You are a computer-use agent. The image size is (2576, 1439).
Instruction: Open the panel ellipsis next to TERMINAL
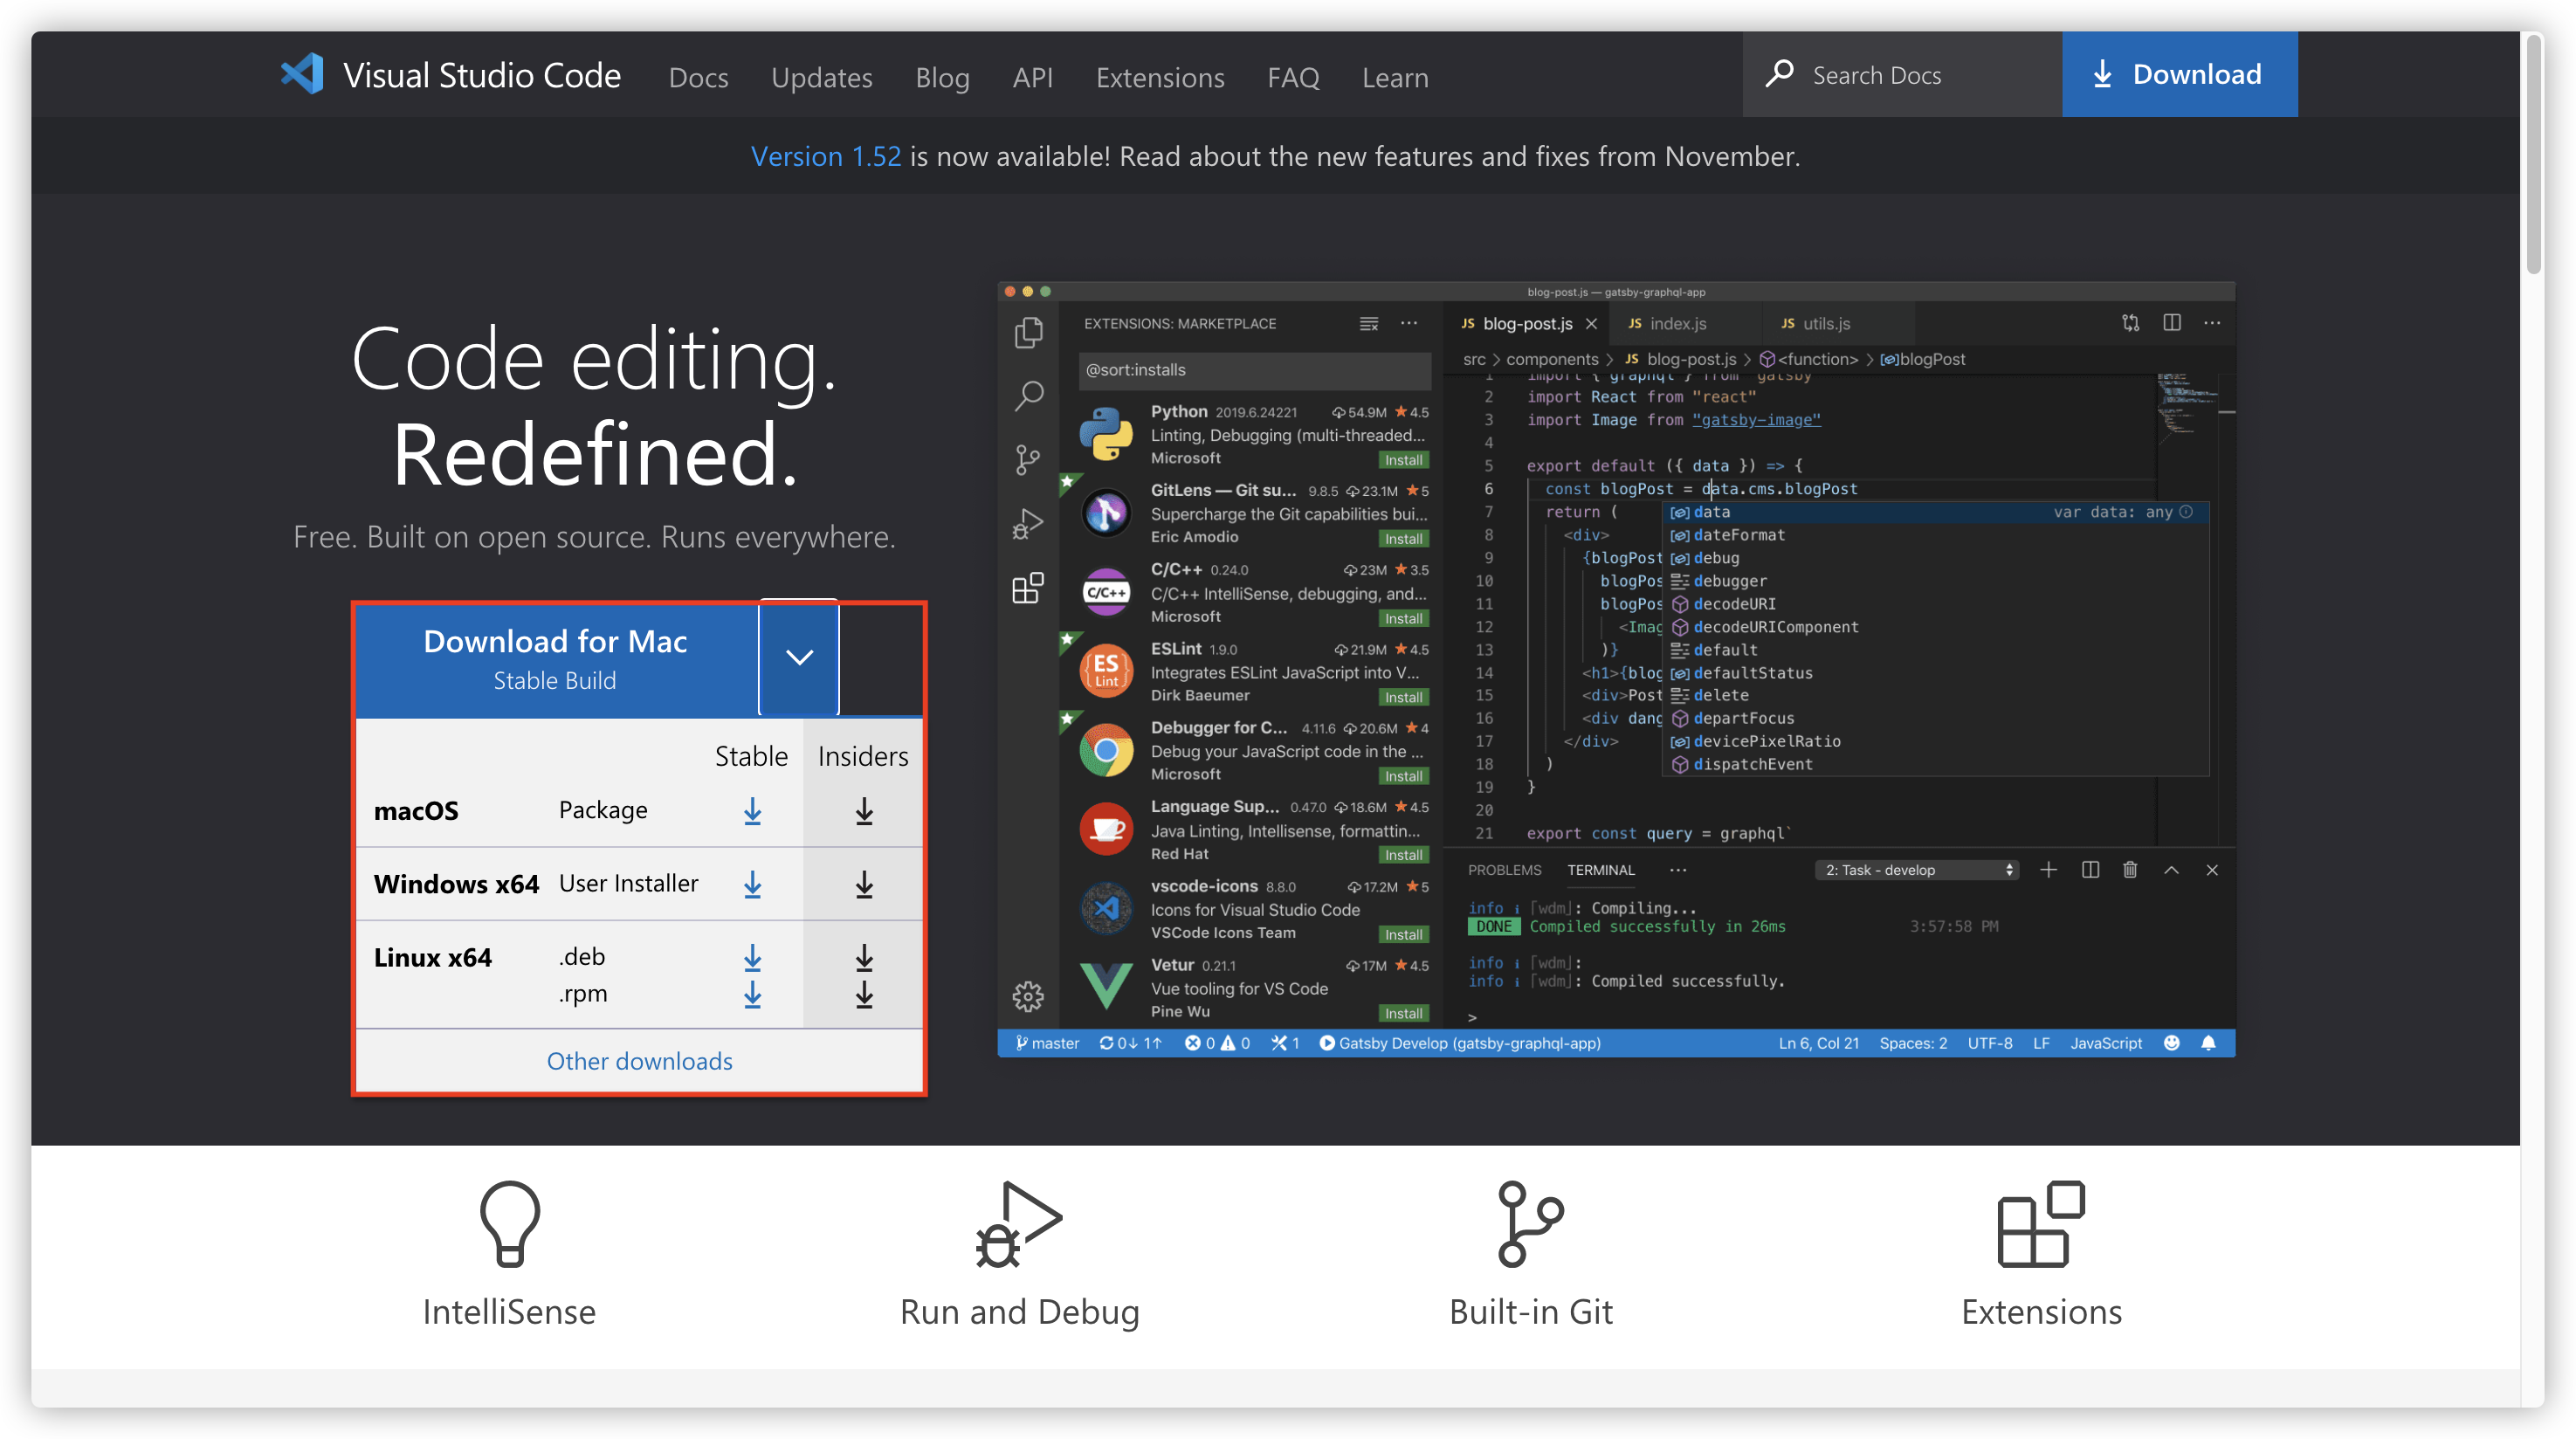1678,870
